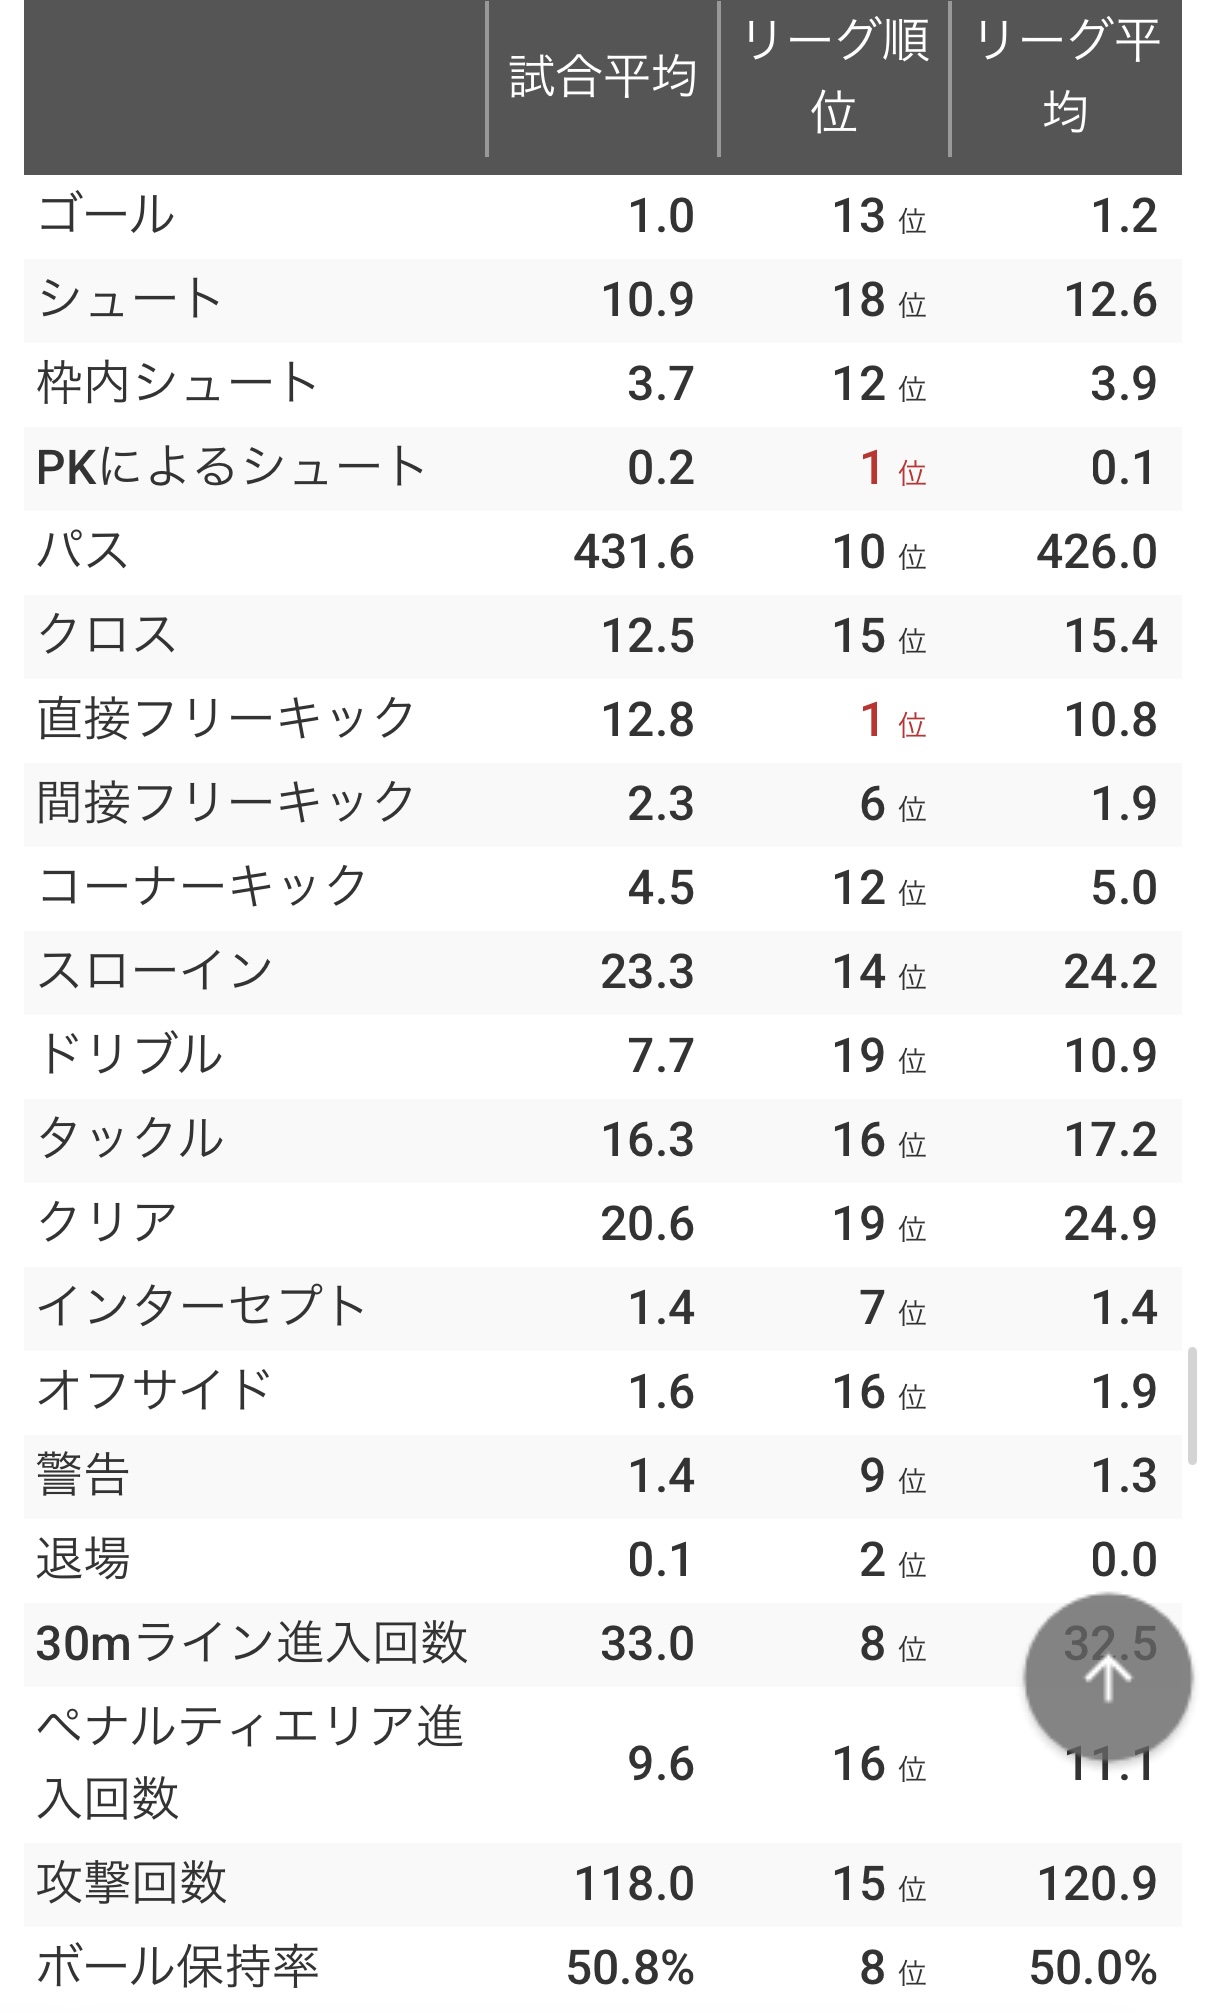The height and width of the screenshot is (2013, 1206).
Task: Click the 攻撃回数 row label
Action: (132, 1884)
